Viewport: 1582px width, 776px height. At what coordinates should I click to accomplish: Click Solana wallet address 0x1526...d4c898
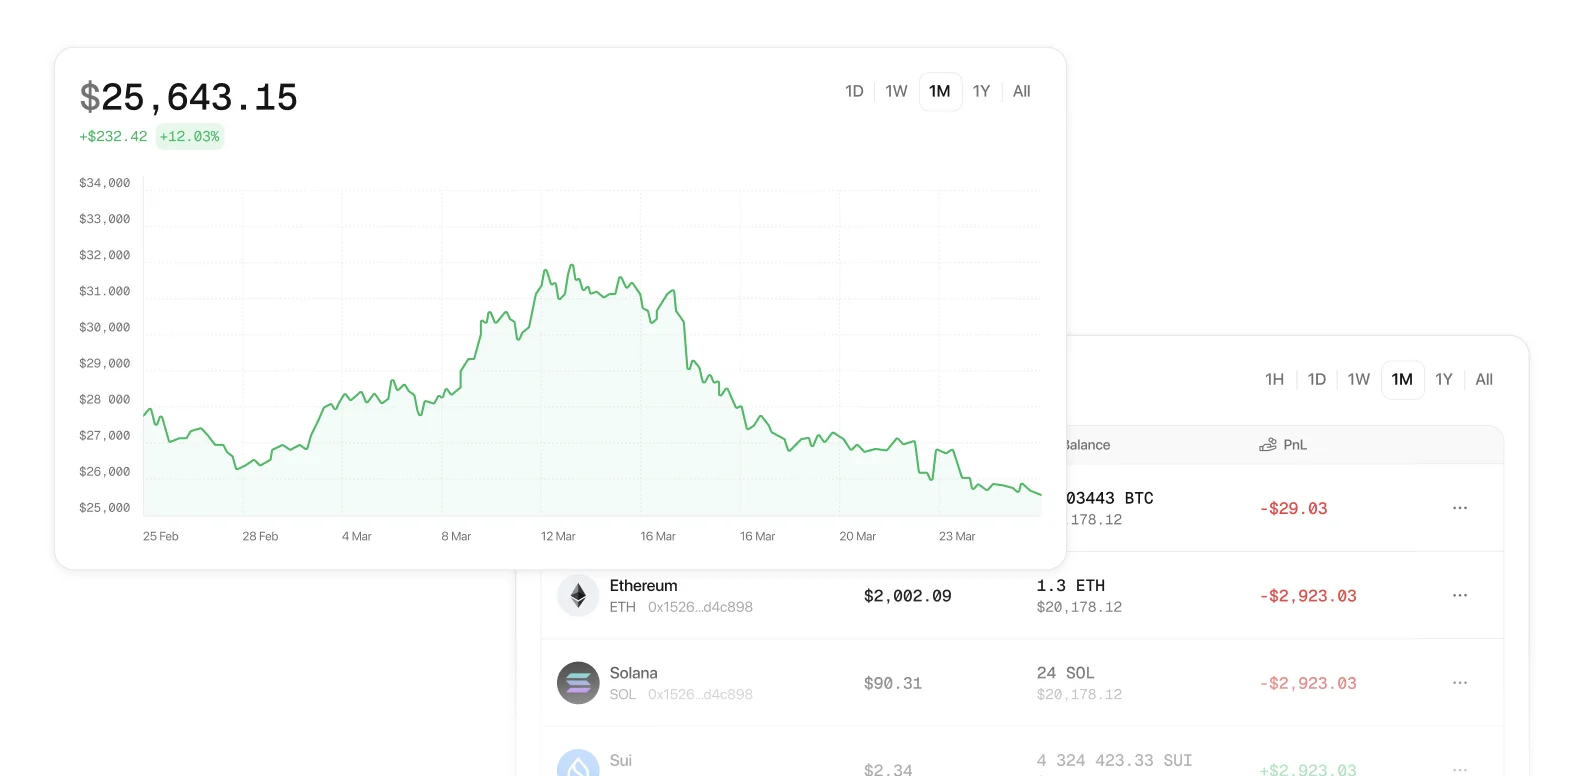point(700,694)
